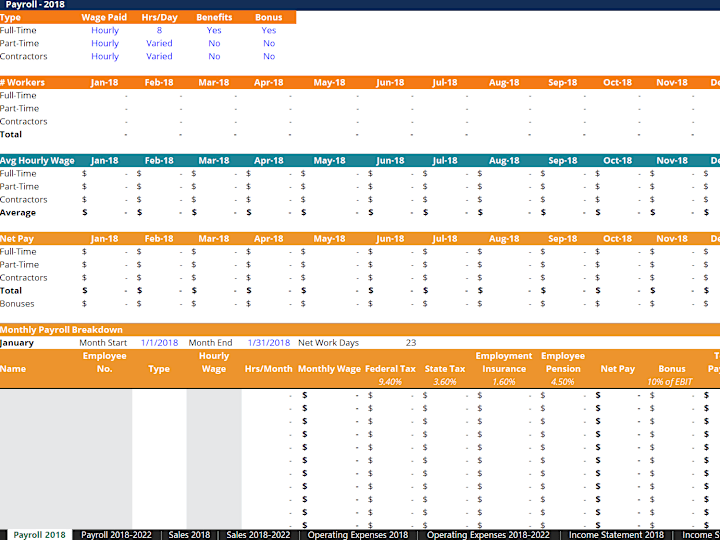Screen dimensions: 720x540
Task: Open the Income Statement 2018 sheet tab
Action: tap(616, 535)
